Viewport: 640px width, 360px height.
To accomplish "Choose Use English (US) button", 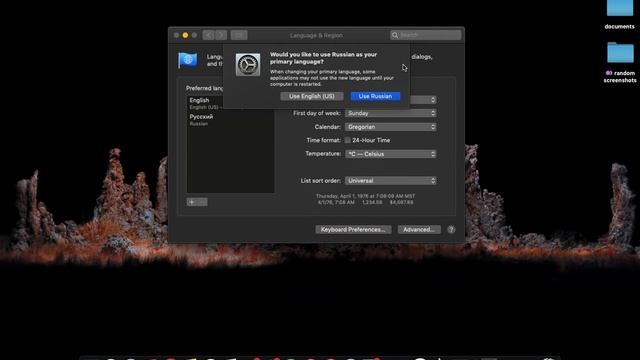I will click(312, 96).
